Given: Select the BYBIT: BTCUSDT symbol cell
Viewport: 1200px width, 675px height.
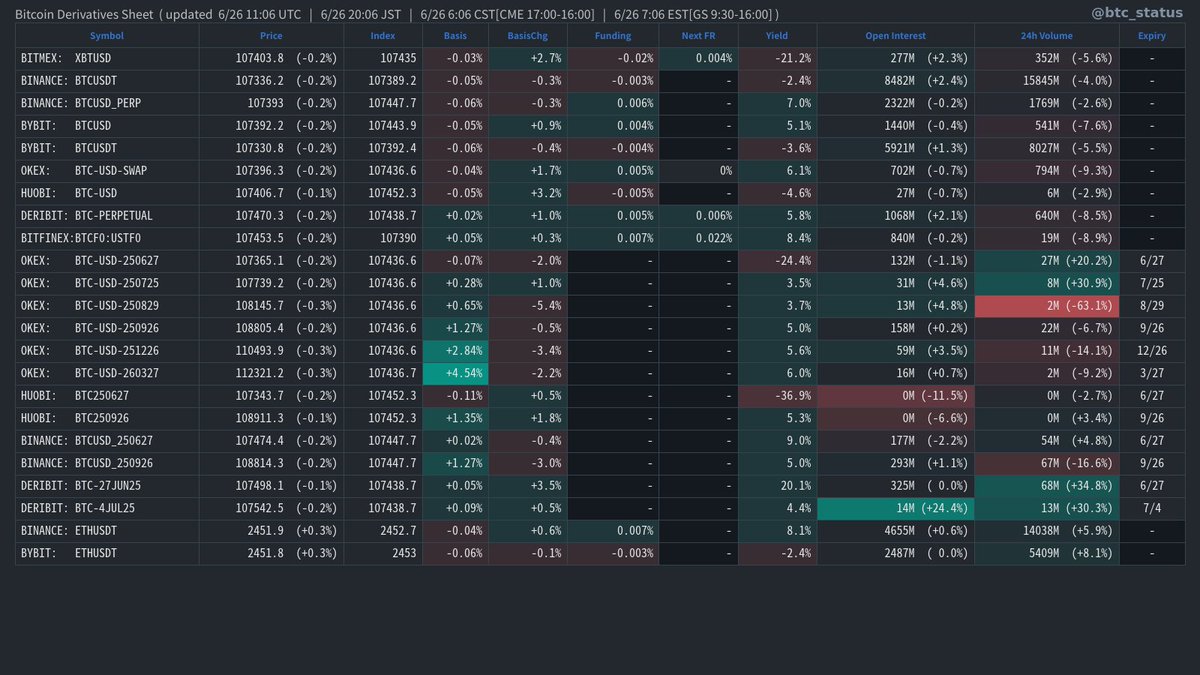Looking at the screenshot, I should click(x=107, y=148).
